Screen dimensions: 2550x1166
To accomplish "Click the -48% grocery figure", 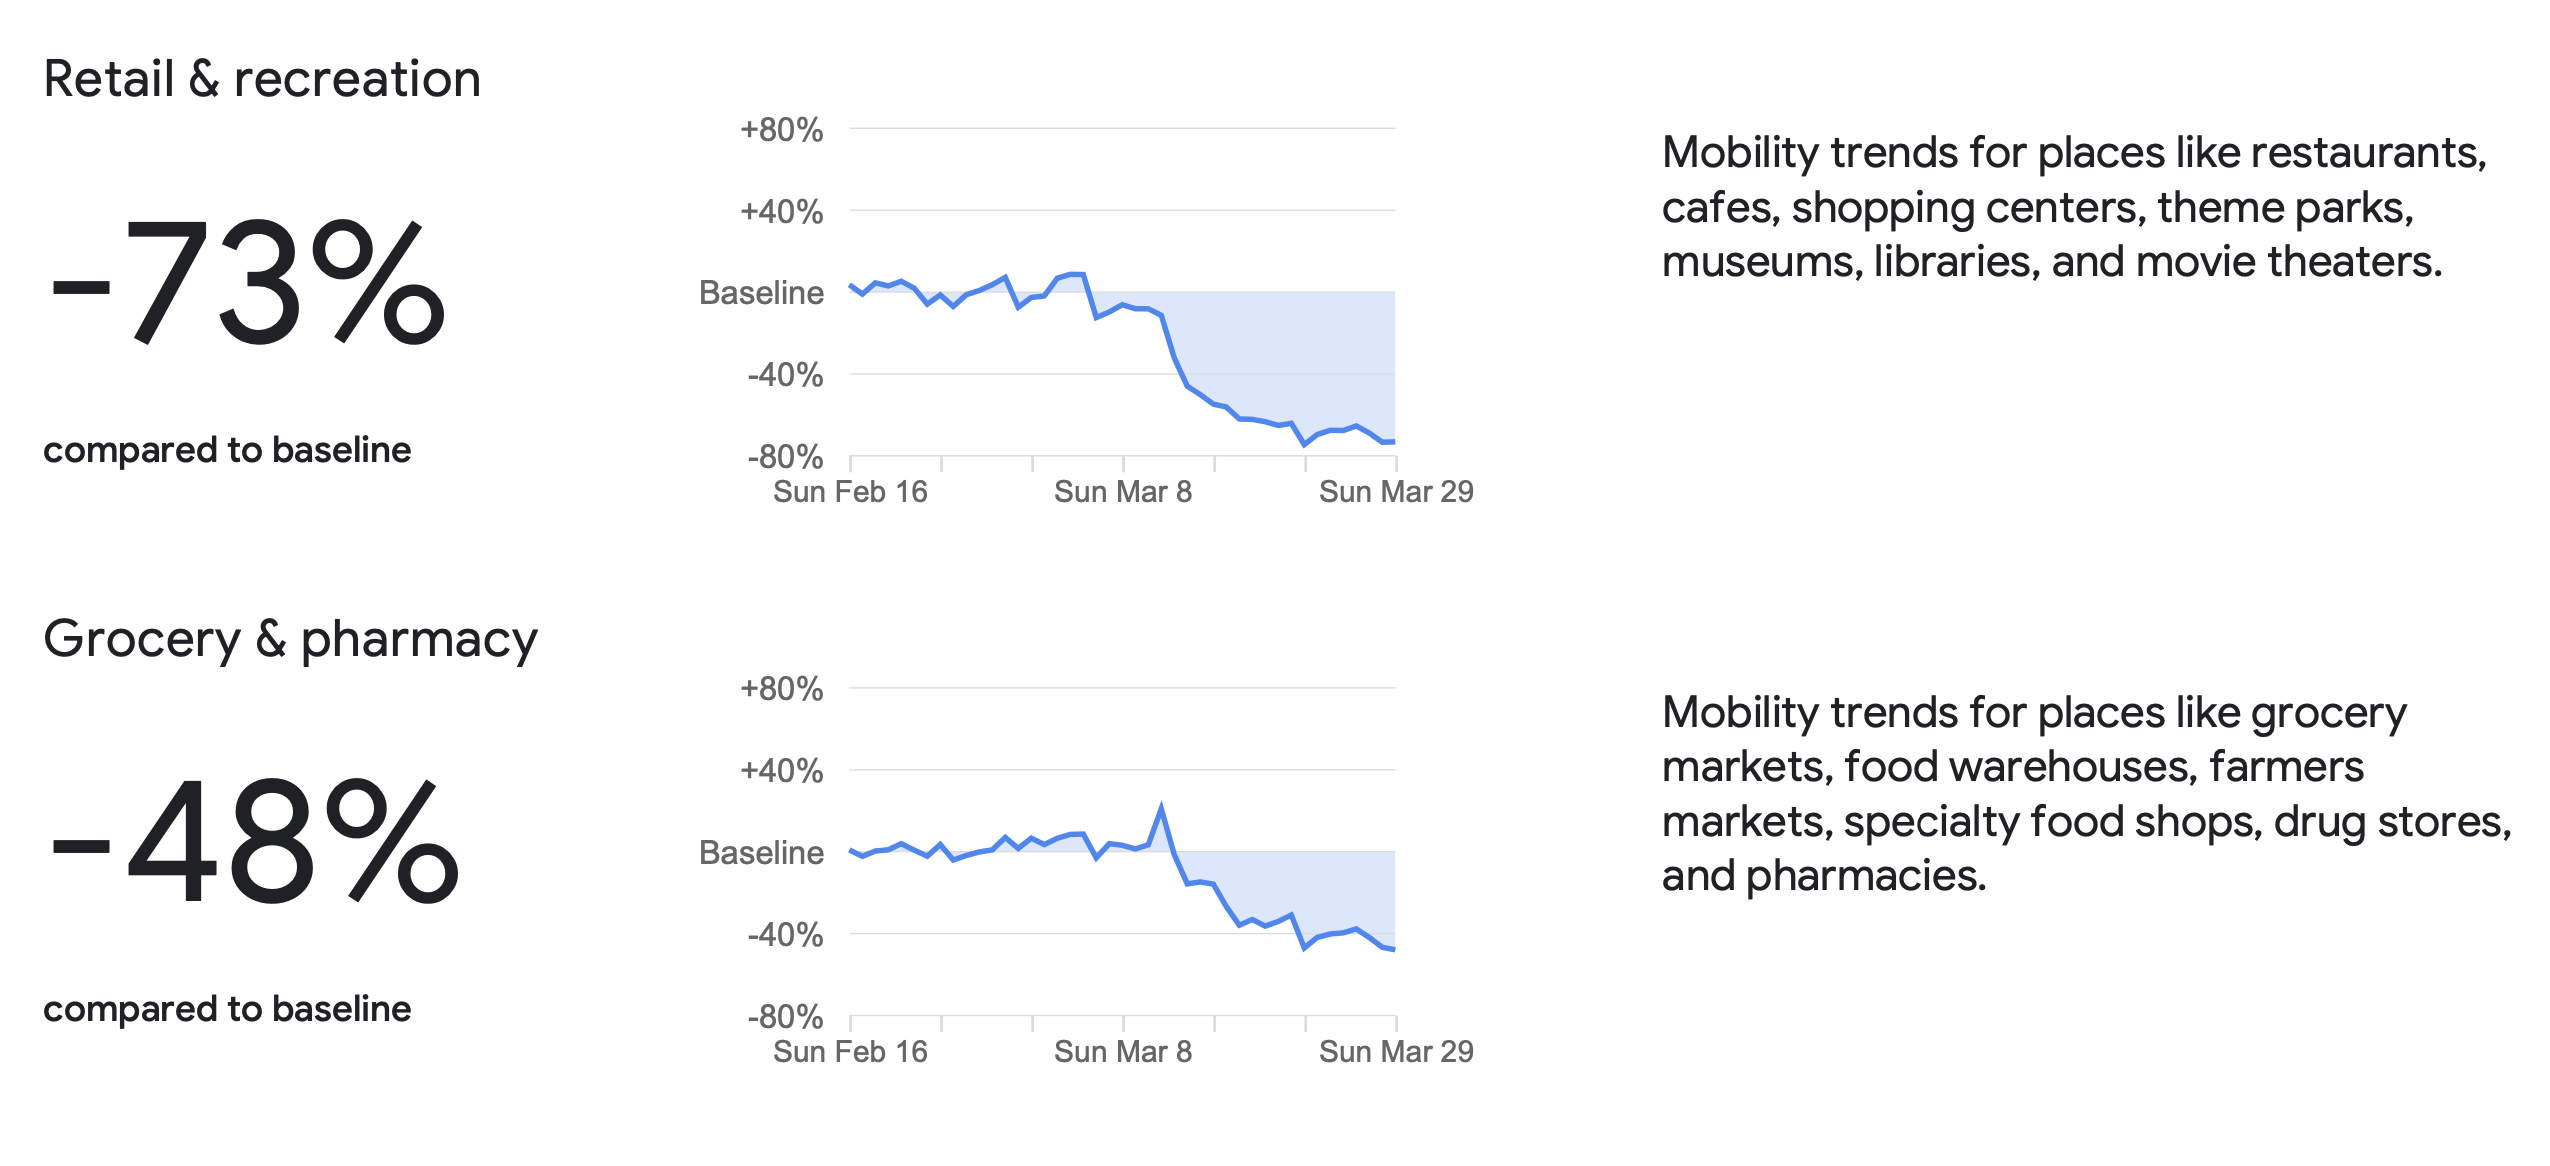I will [x=255, y=842].
